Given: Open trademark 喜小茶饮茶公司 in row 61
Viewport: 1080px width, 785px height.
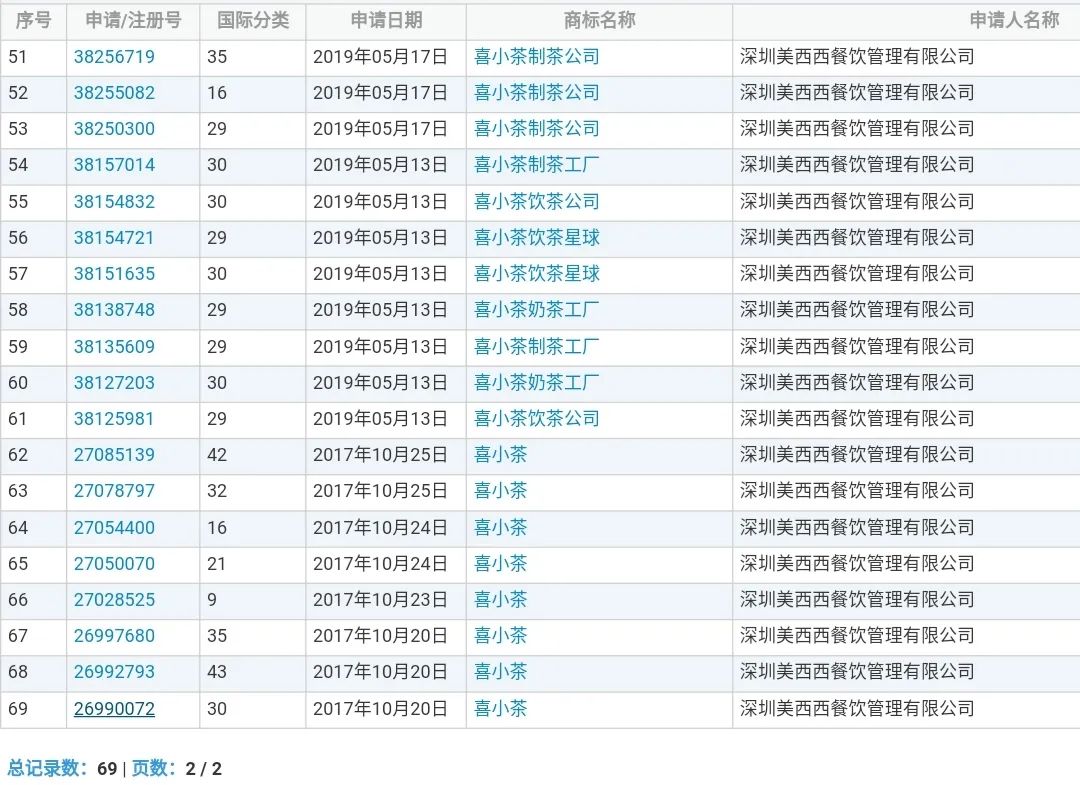Looking at the screenshot, I should pos(537,419).
